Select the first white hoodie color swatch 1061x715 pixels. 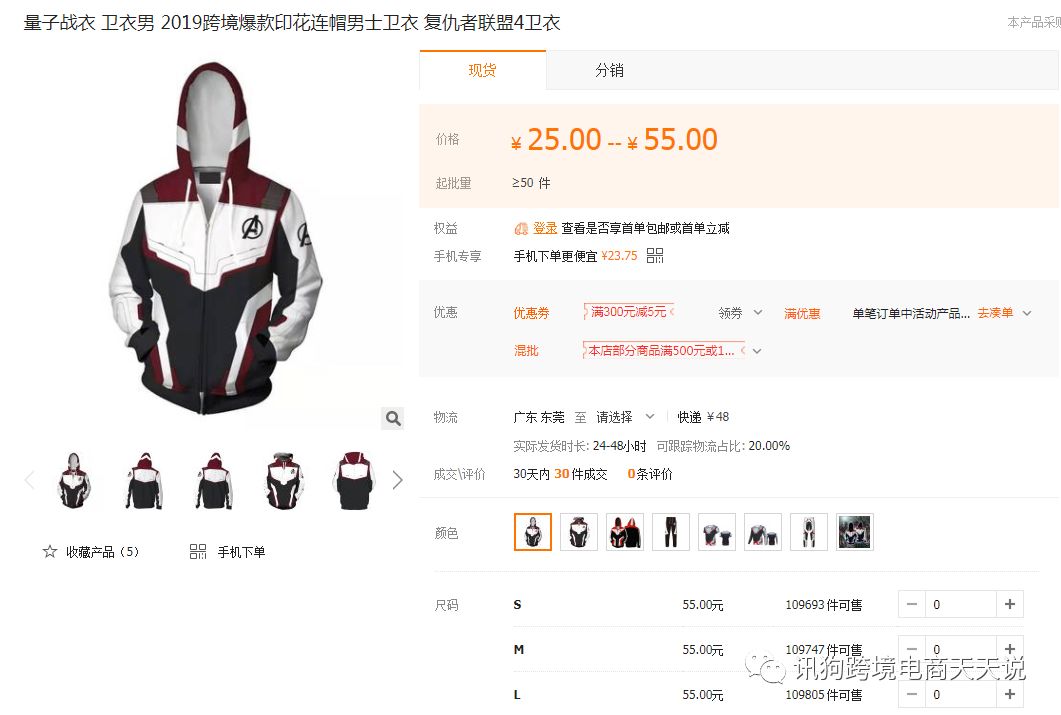pos(533,532)
